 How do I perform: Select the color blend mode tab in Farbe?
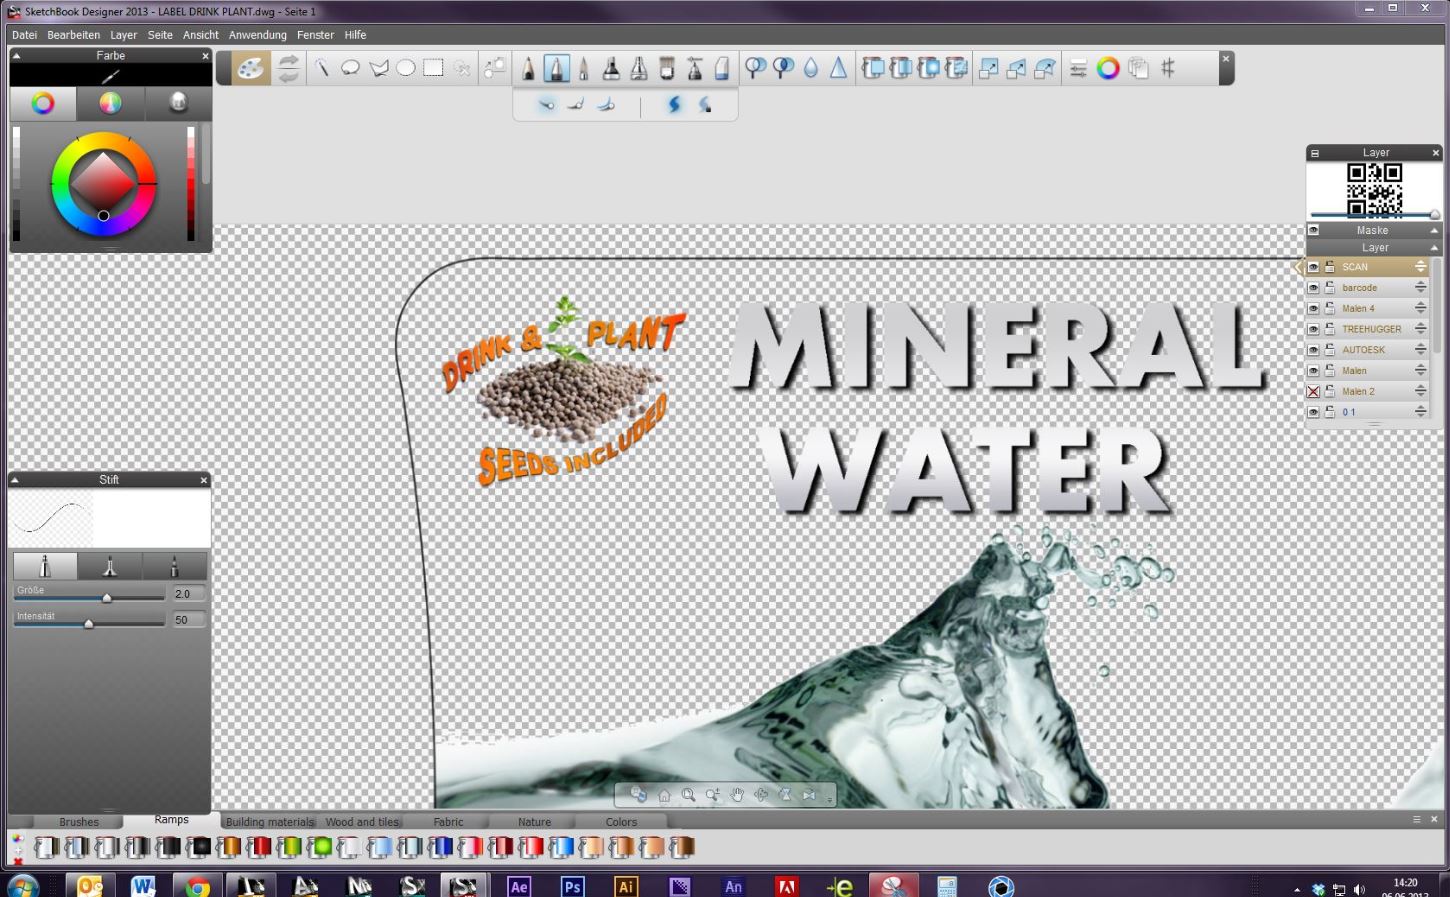coord(110,103)
